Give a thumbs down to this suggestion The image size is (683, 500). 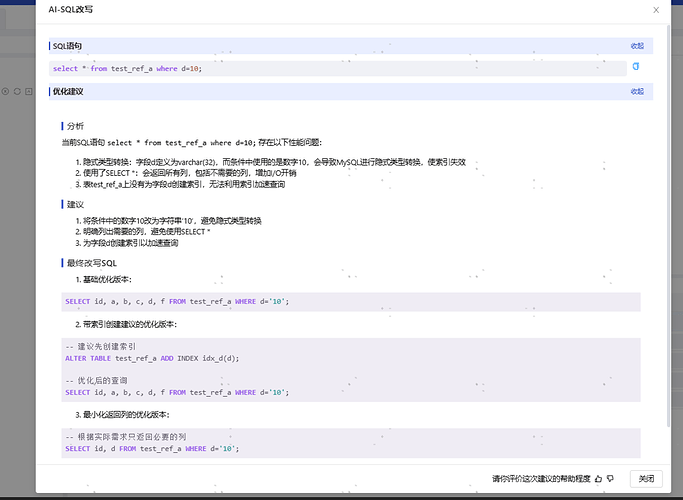click(x=610, y=478)
